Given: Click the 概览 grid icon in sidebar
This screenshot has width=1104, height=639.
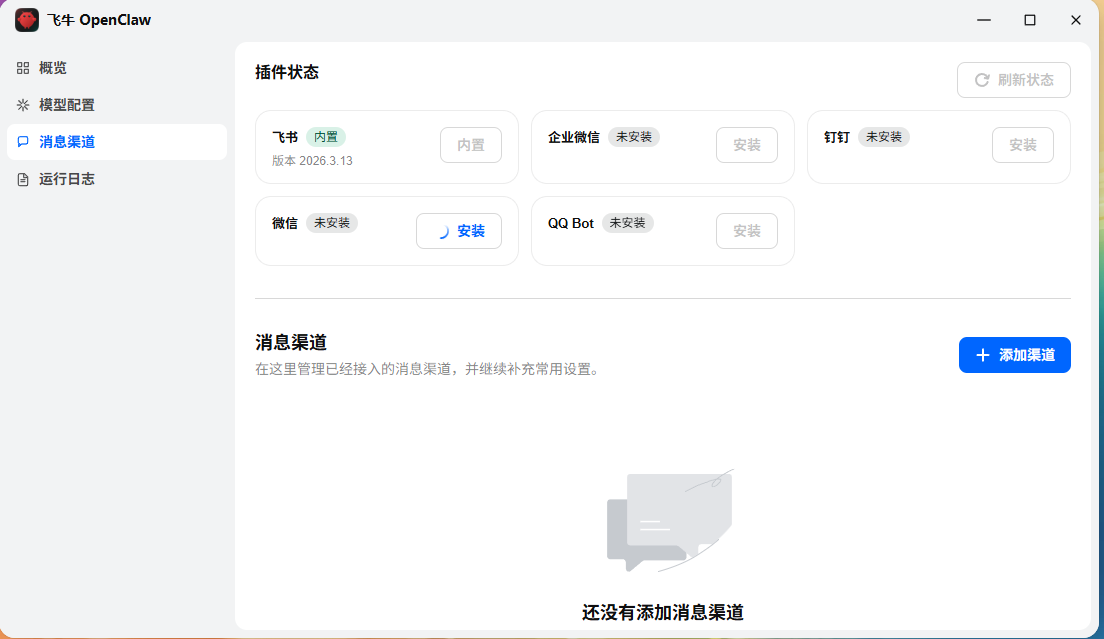Looking at the screenshot, I should (x=23, y=68).
